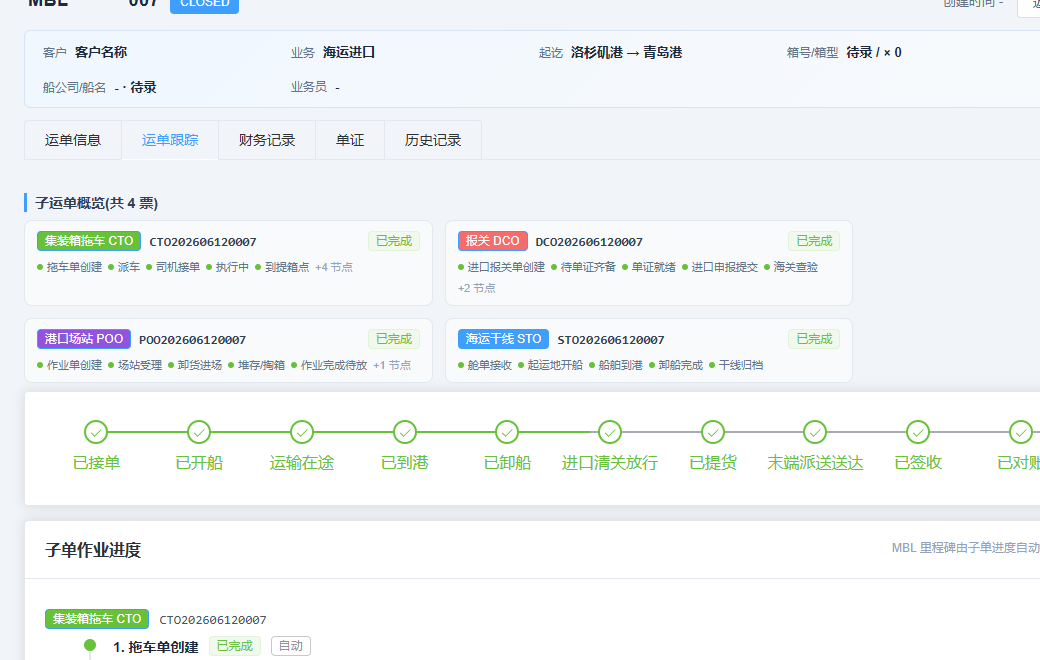Image resolution: width=1040 pixels, height=660 pixels.
Task: Click the route 洛杉矶港 → 青岛港
Action: click(626, 52)
